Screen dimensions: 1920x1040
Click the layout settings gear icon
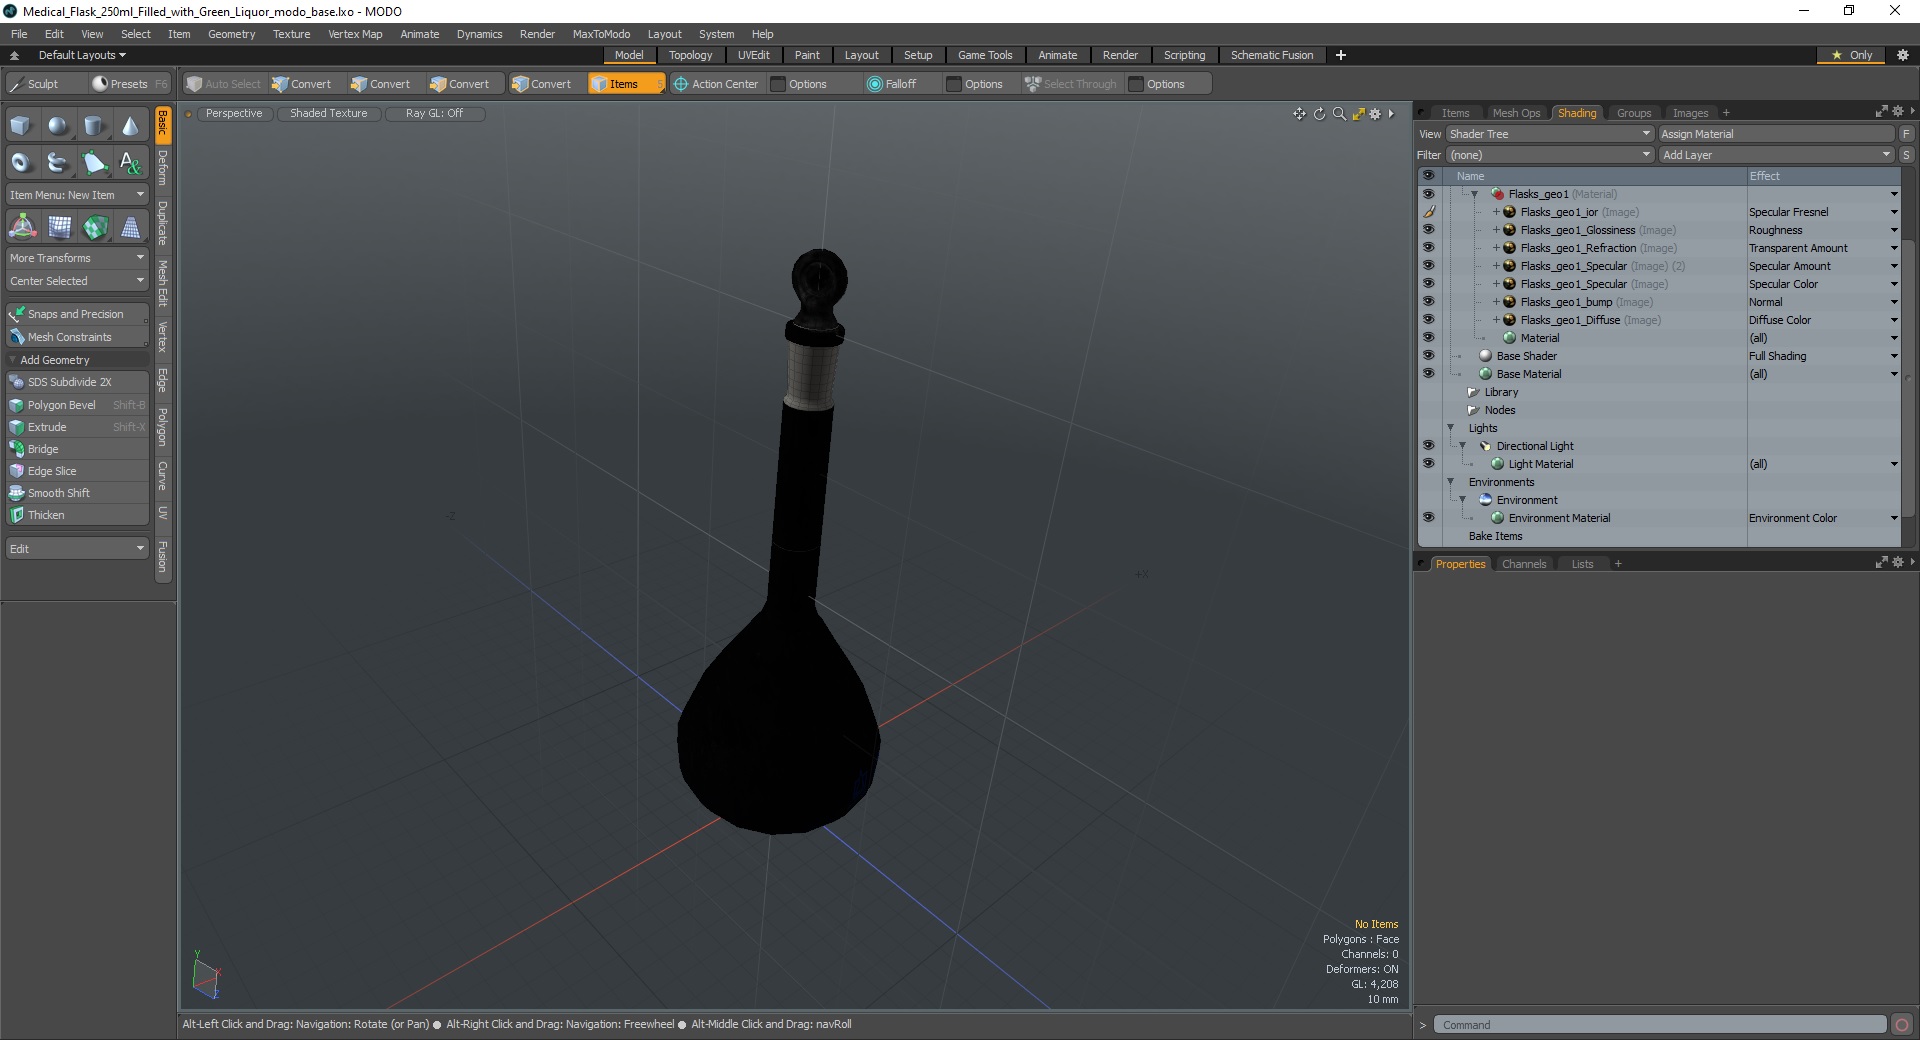tap(1902, 55)
